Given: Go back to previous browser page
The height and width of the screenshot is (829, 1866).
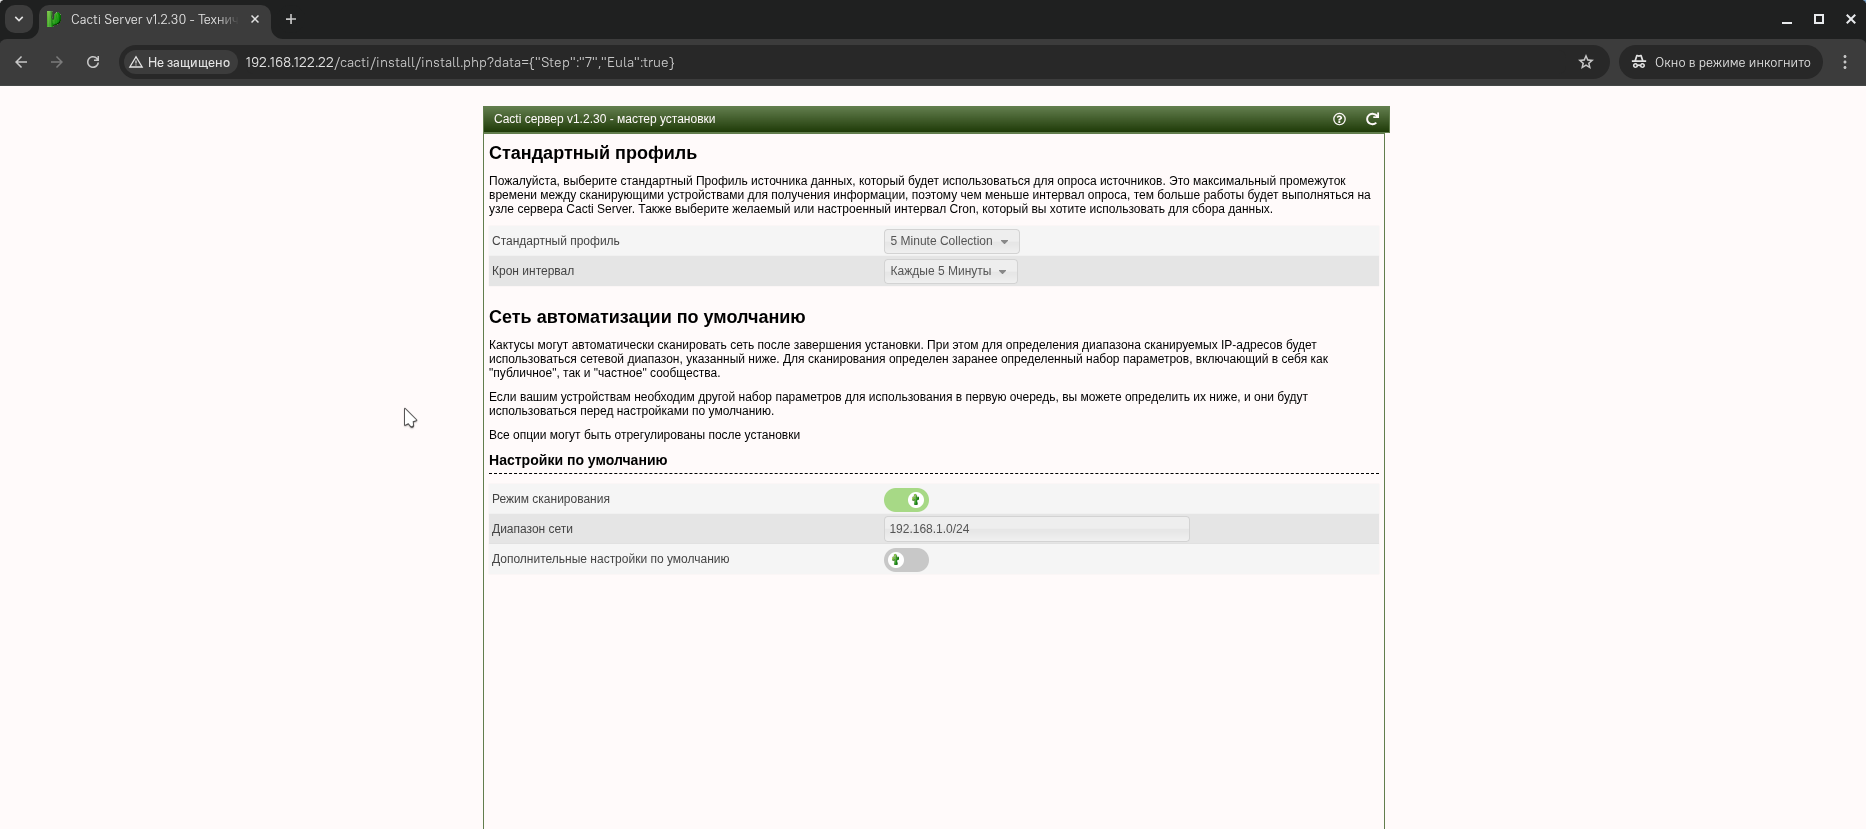Looking at the screenshot, I should pos(21,62).
